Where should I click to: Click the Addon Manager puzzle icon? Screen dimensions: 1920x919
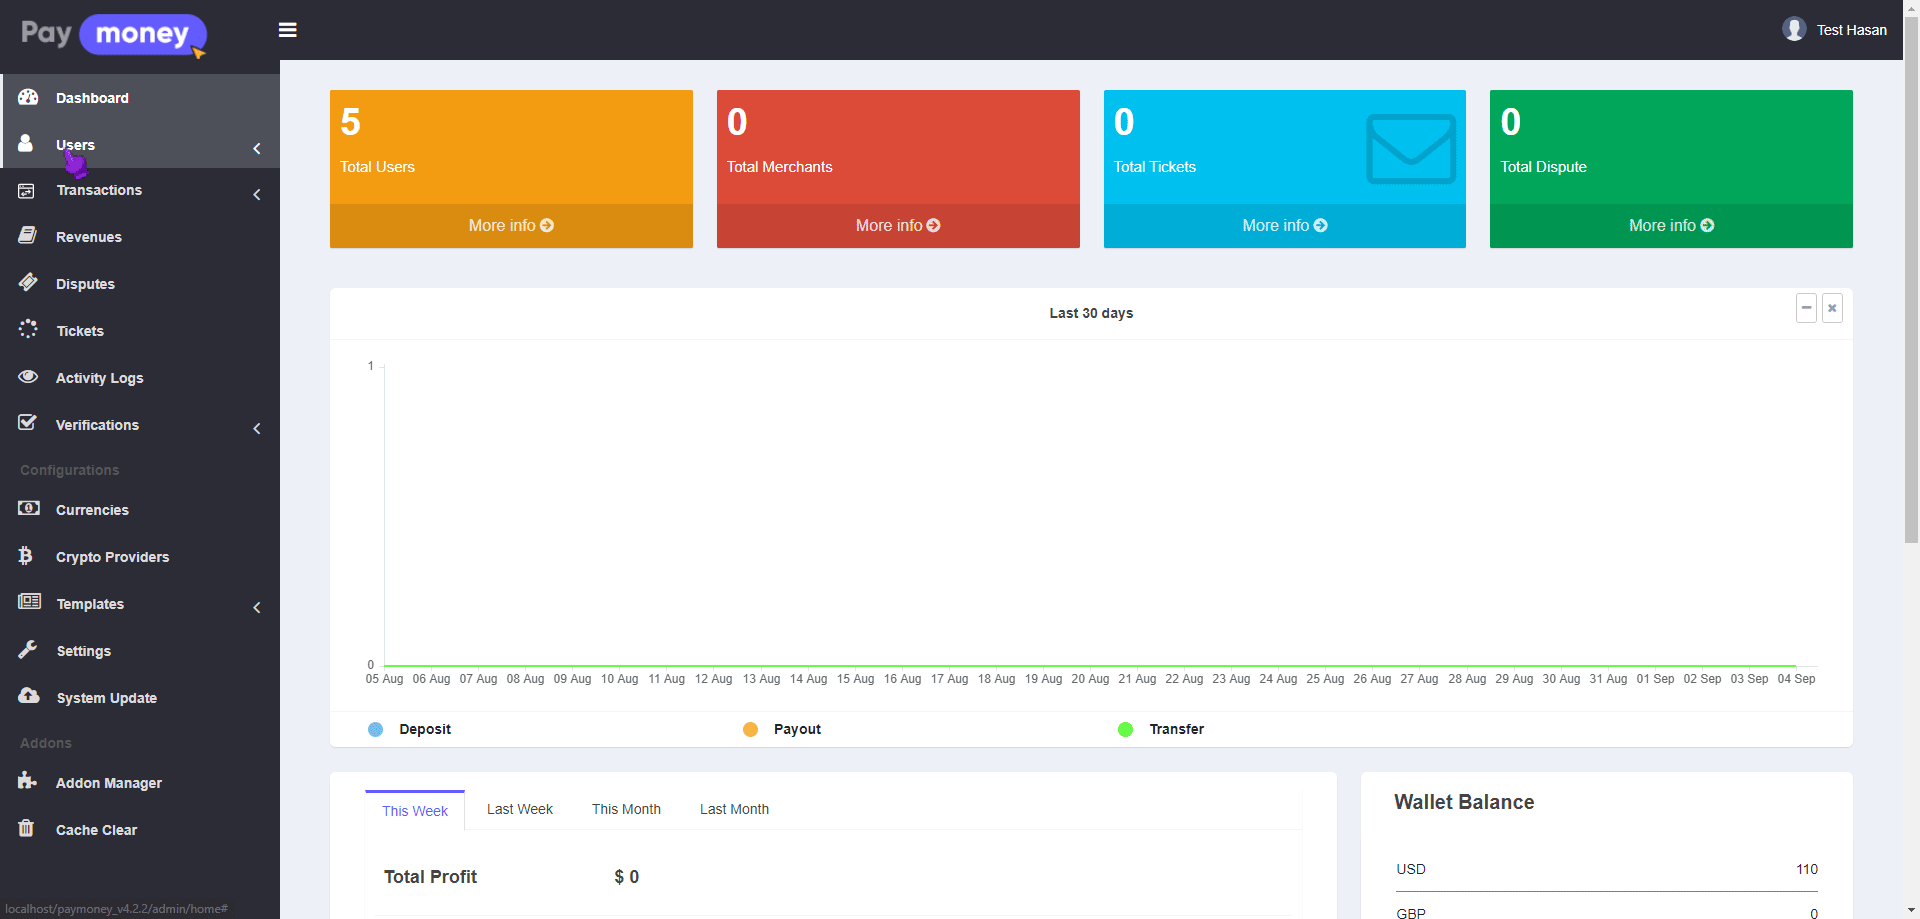click(27, 781)
